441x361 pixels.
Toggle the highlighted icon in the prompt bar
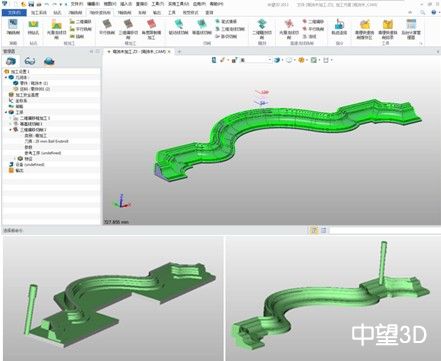pyautogui.click(x=314, y=230)
